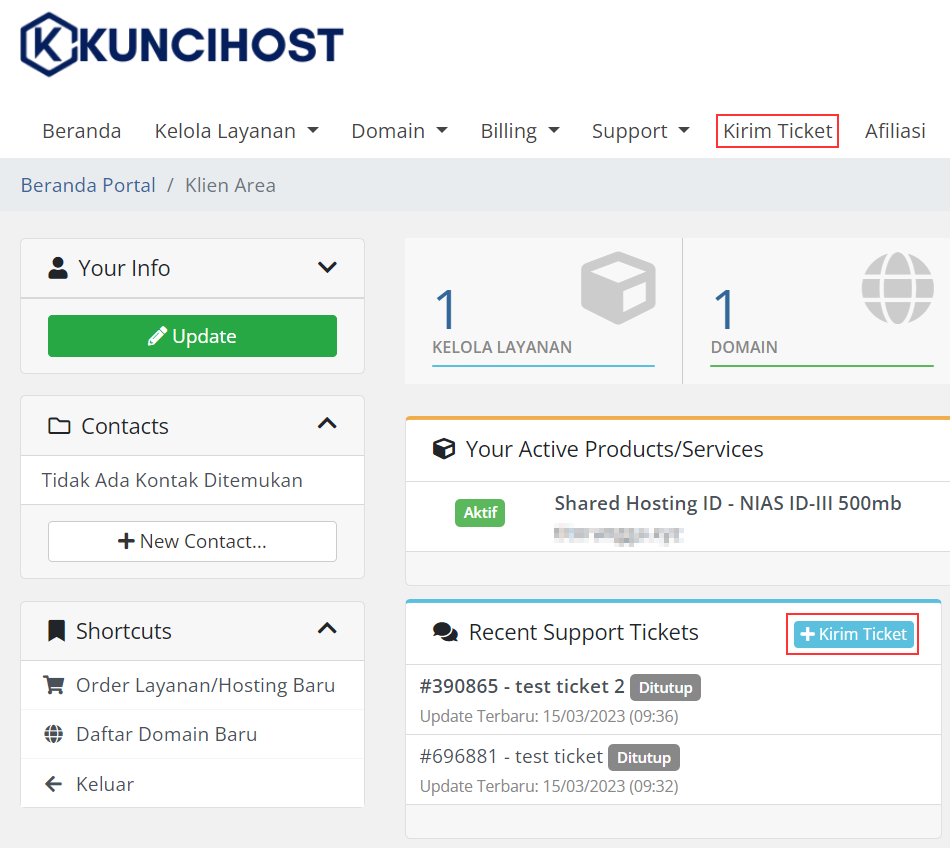Click the Kuncihost logo
Viewport: 950px width, 848px height.
(182, 44)
